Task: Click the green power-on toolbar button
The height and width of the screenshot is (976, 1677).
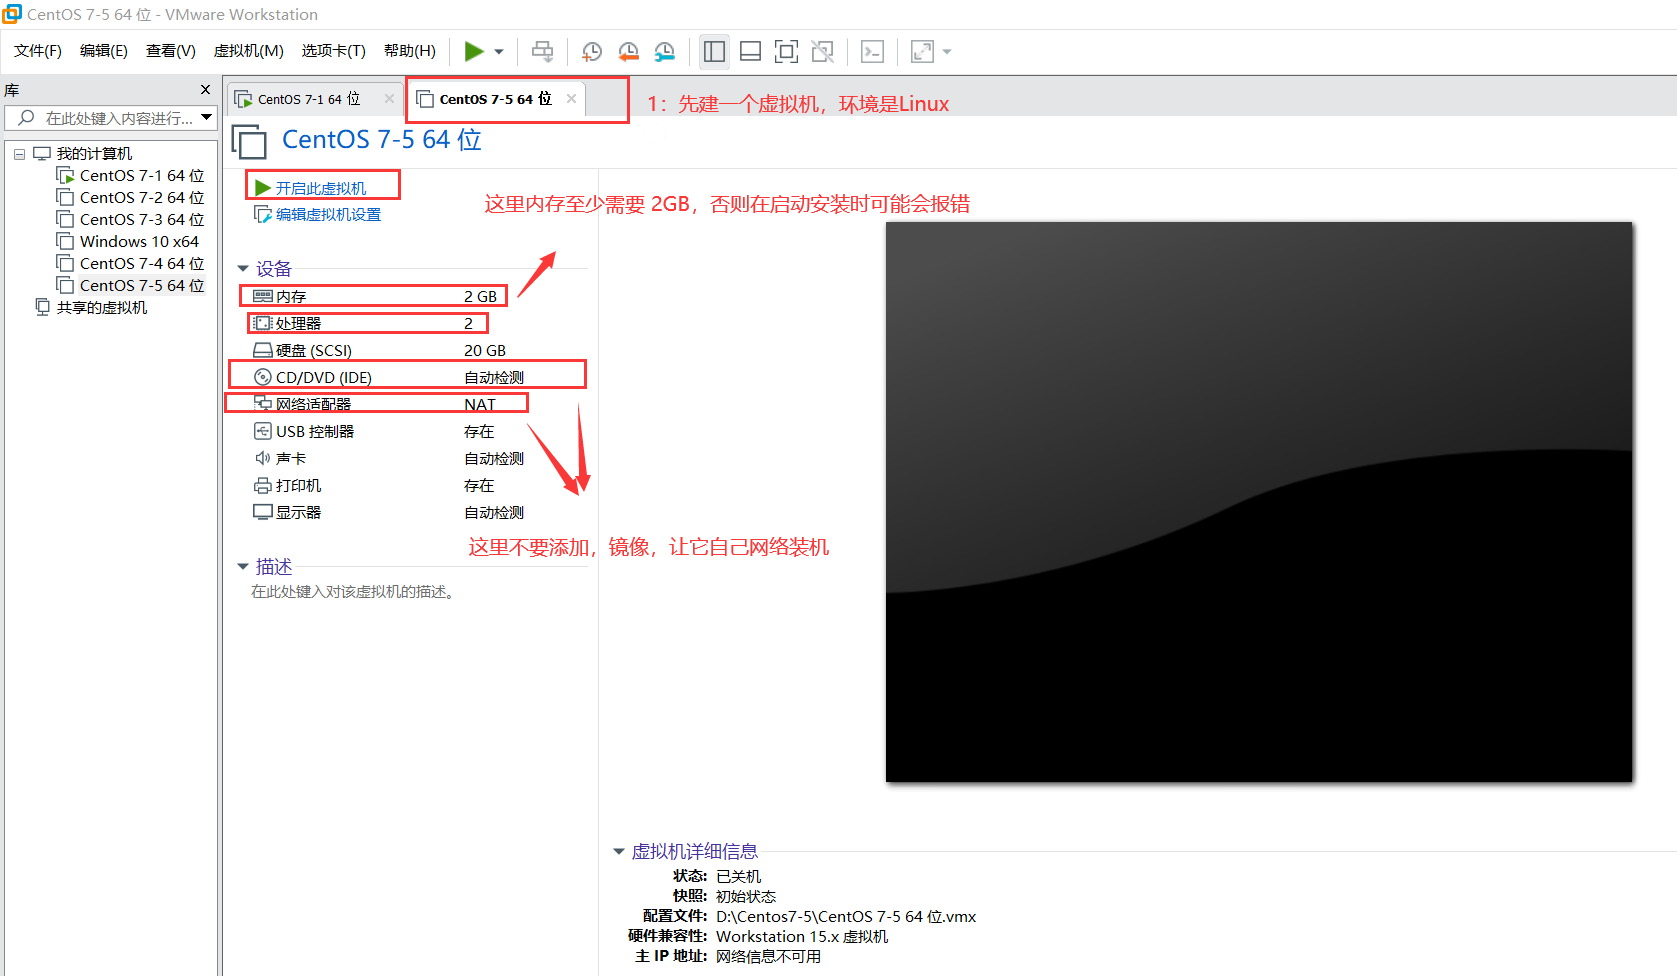Action: point(474,51)
